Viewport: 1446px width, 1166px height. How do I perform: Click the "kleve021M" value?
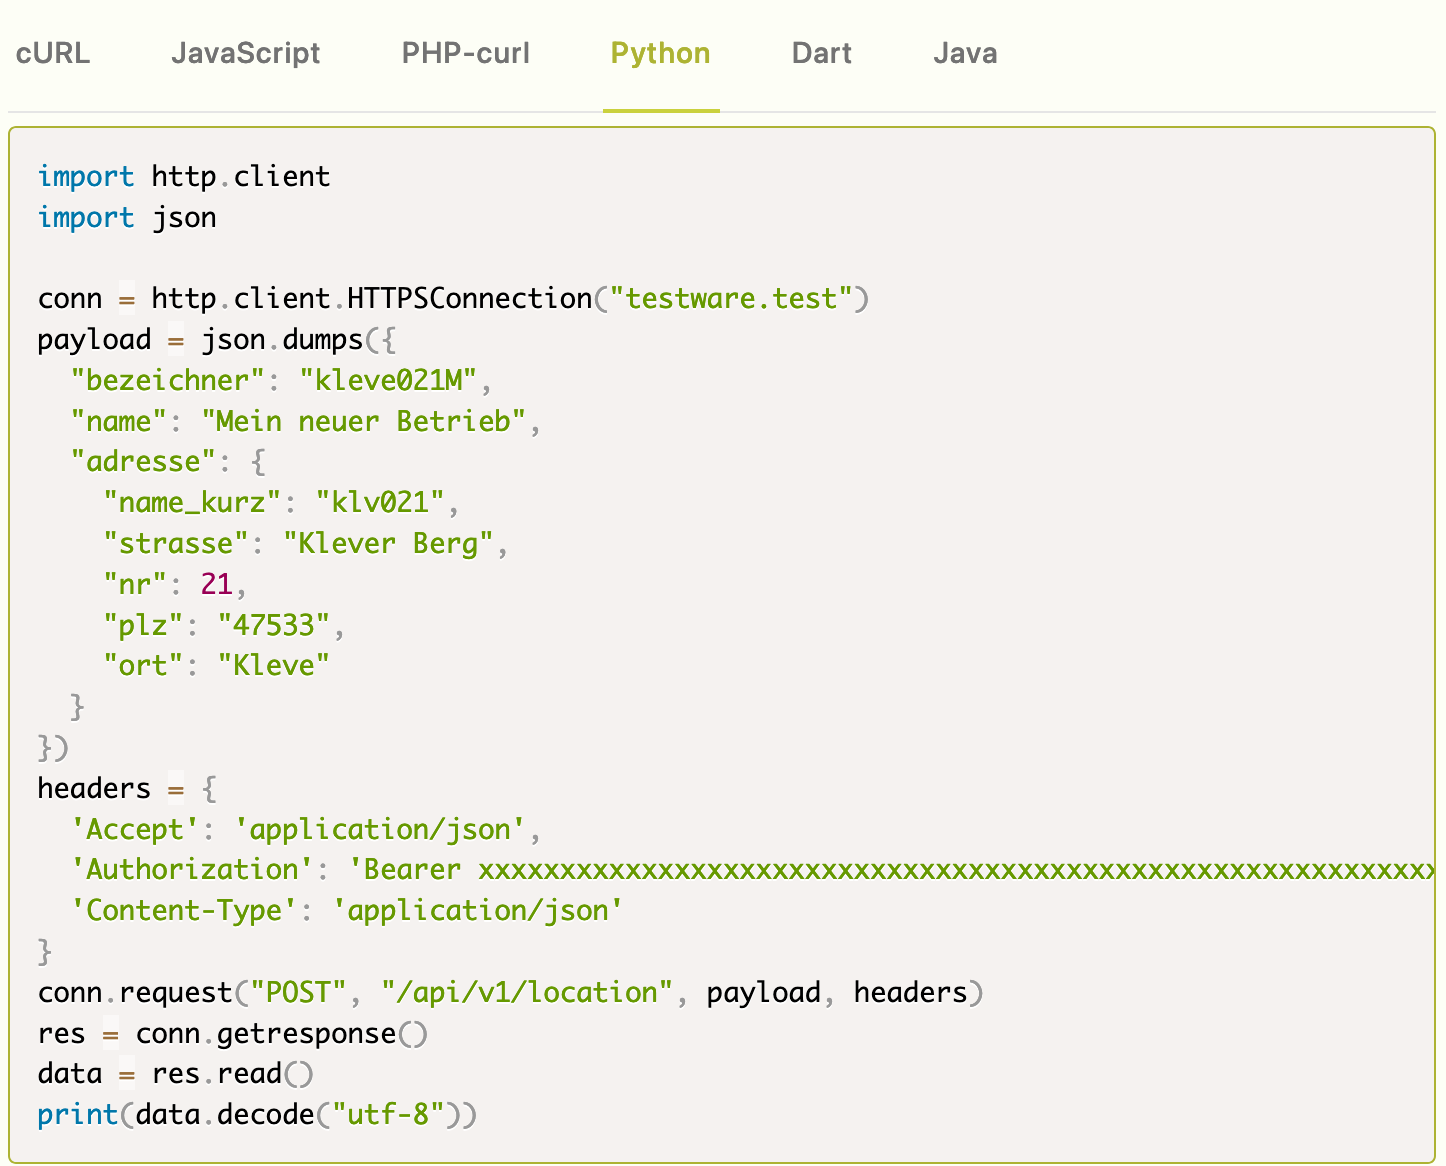[389, 380]
